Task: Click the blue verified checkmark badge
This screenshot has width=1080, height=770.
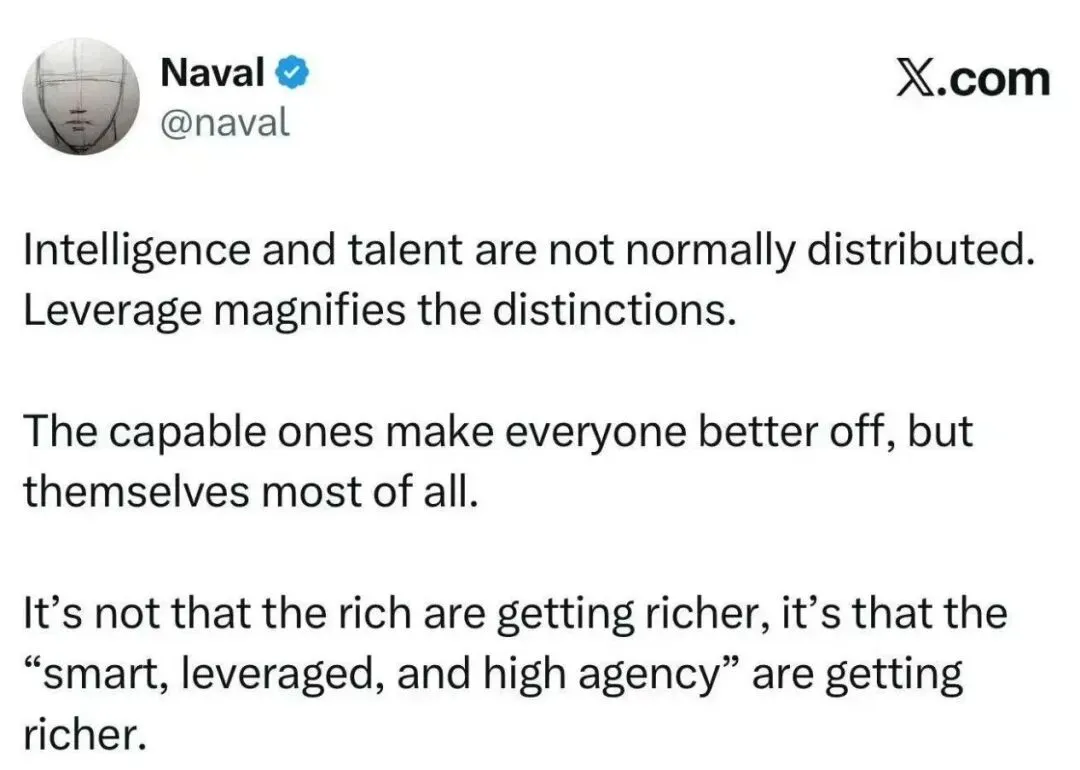Action: [x=293, y=72]
